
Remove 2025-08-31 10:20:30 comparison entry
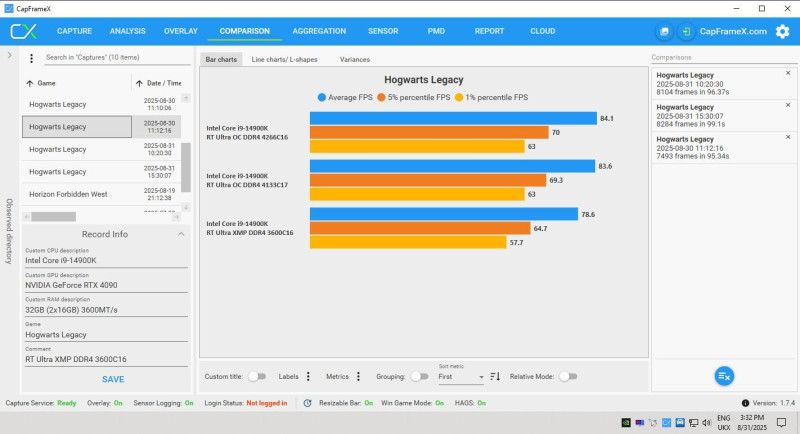coord(788,73)
